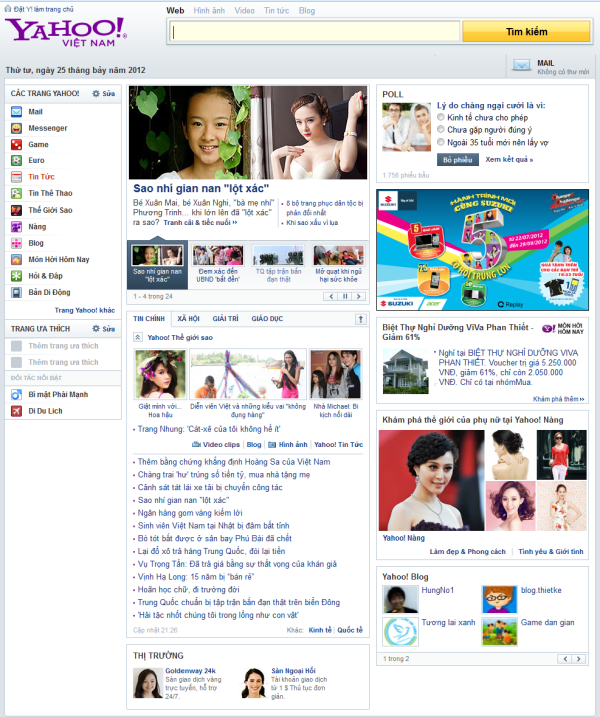Viewport: 600px width, 717px height.
Task: Switch to the Tin tức search tab
Action: tap(276, 11)
